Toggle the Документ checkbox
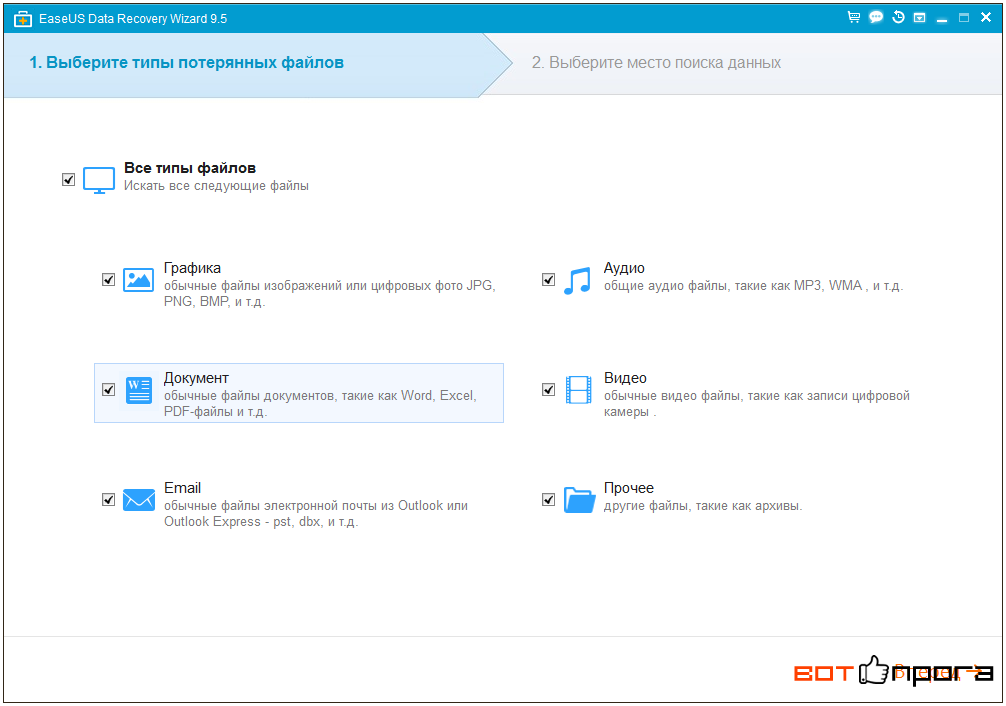 108,390
